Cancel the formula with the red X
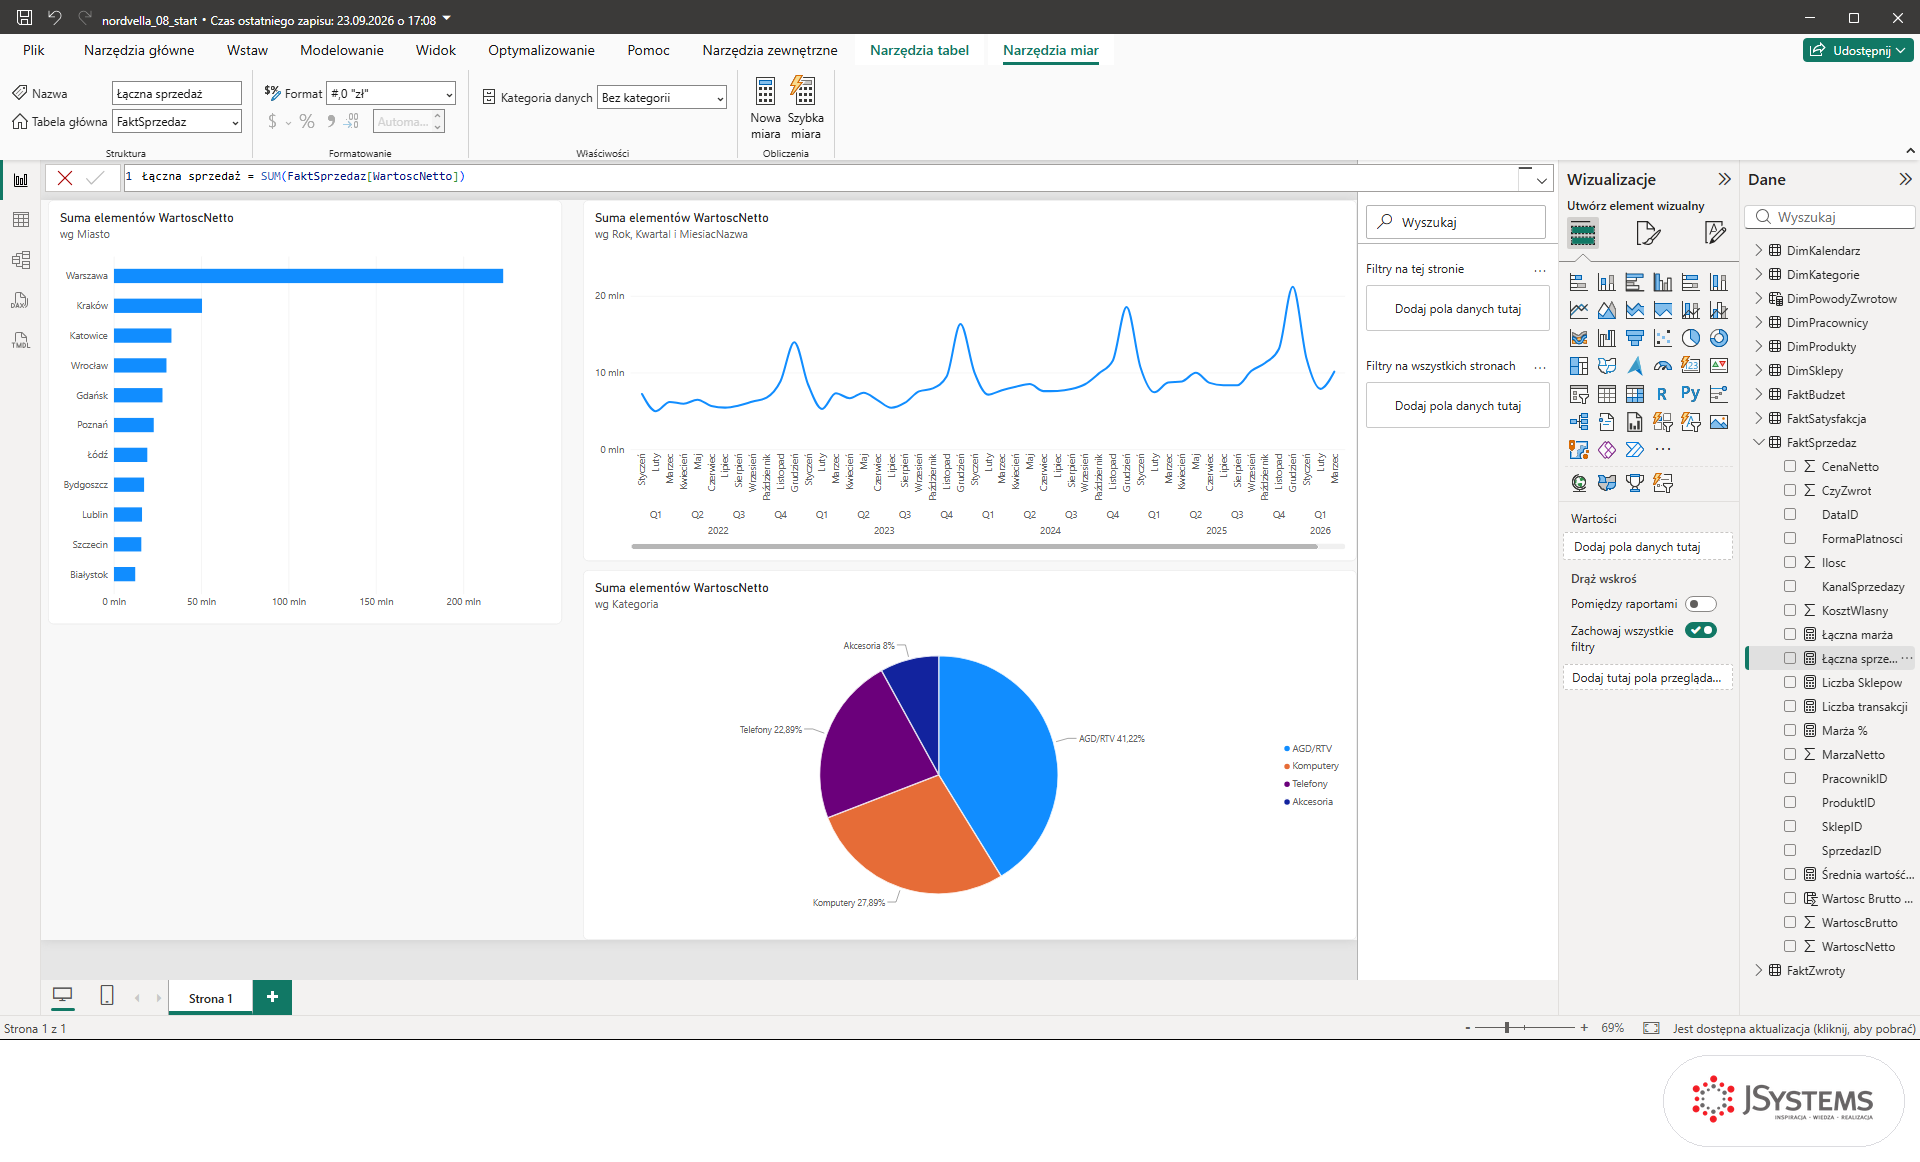The height and width of the screenshot is (1162, 1920). (x=65, y=177)
